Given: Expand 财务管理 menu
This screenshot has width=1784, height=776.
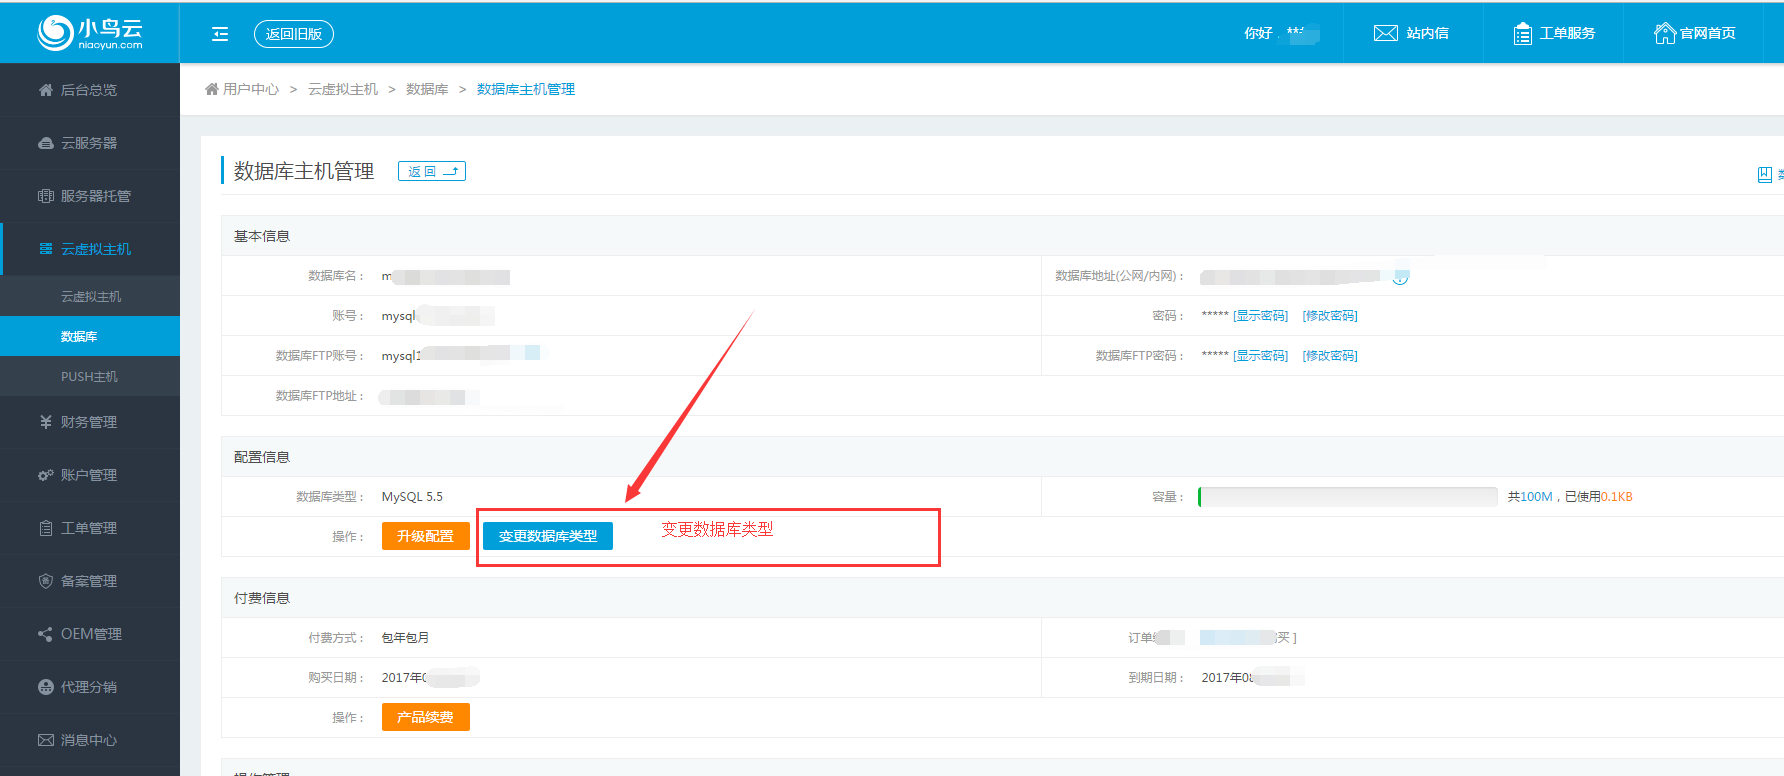Looking at the screenshot, I should pos(90,422).
